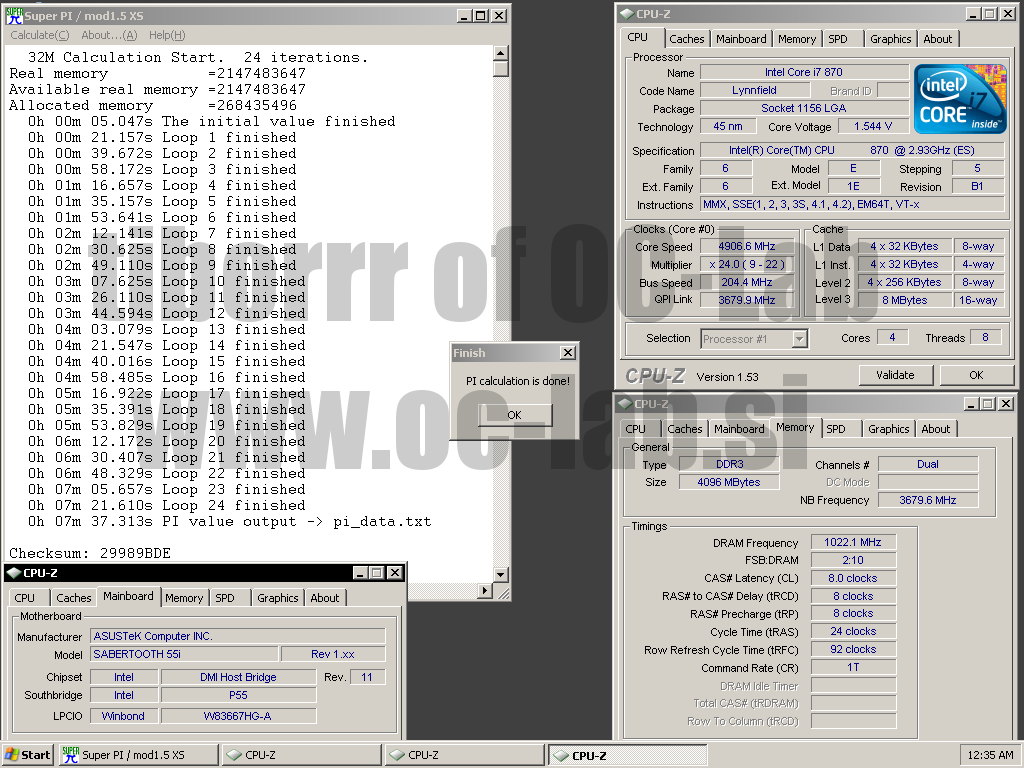1024x768 pixels.
Task: Select Caches tab in the CPU-Z Memory window
Action: (x=684, y=429)
